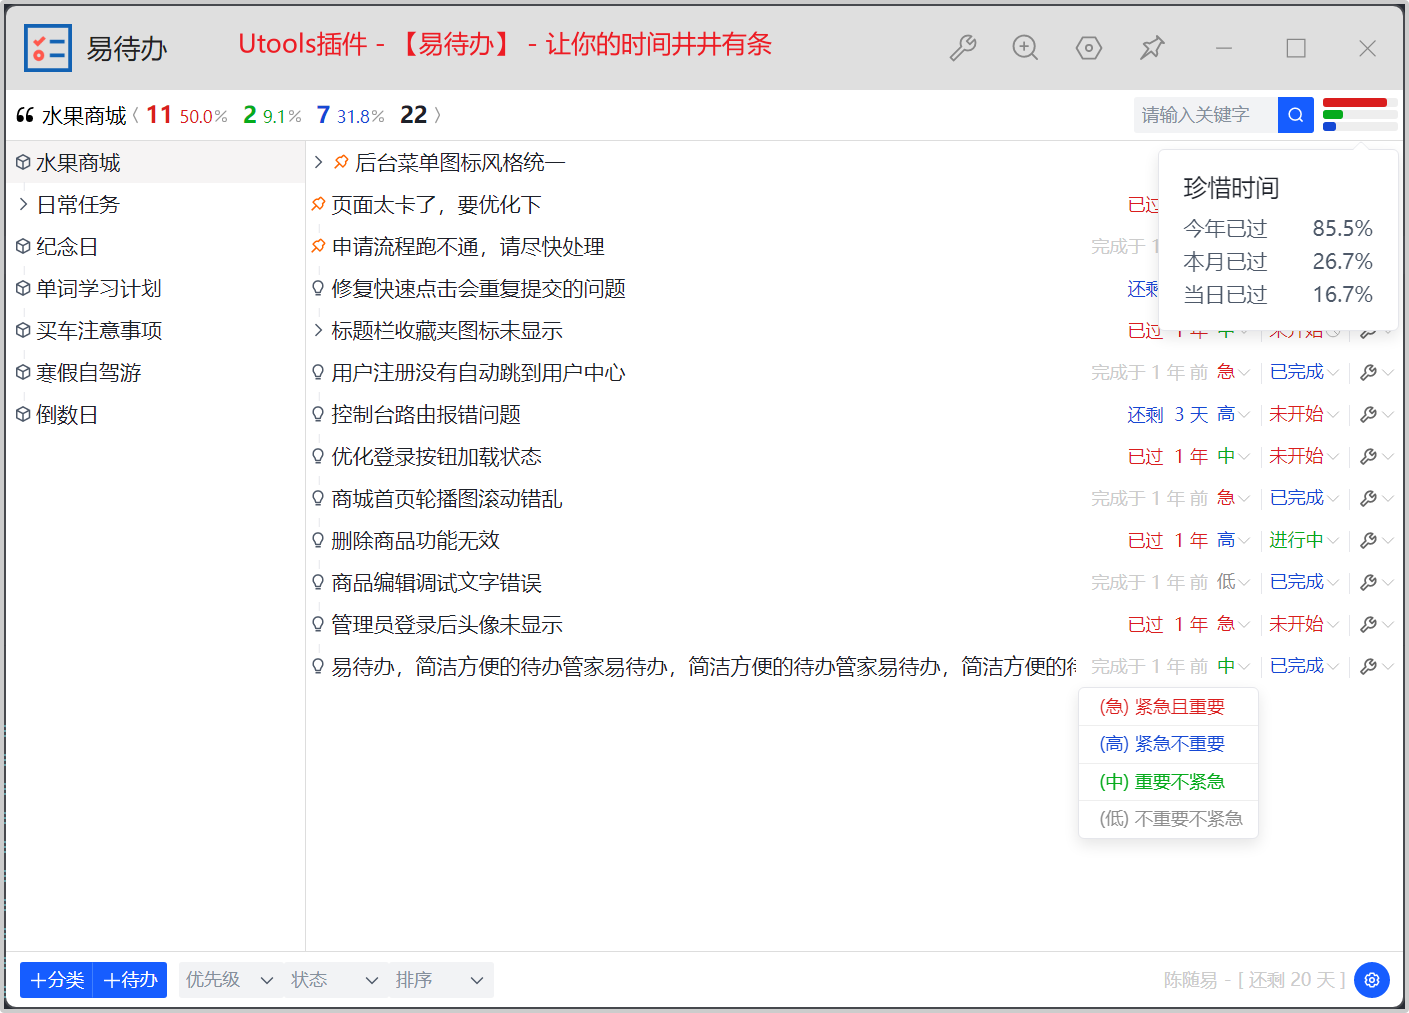Image resolution: width=1409 pixels, height=1013 pixels.
Task: Click the 本月已过 26.7% line
Action: click(x=1277, y=262)
